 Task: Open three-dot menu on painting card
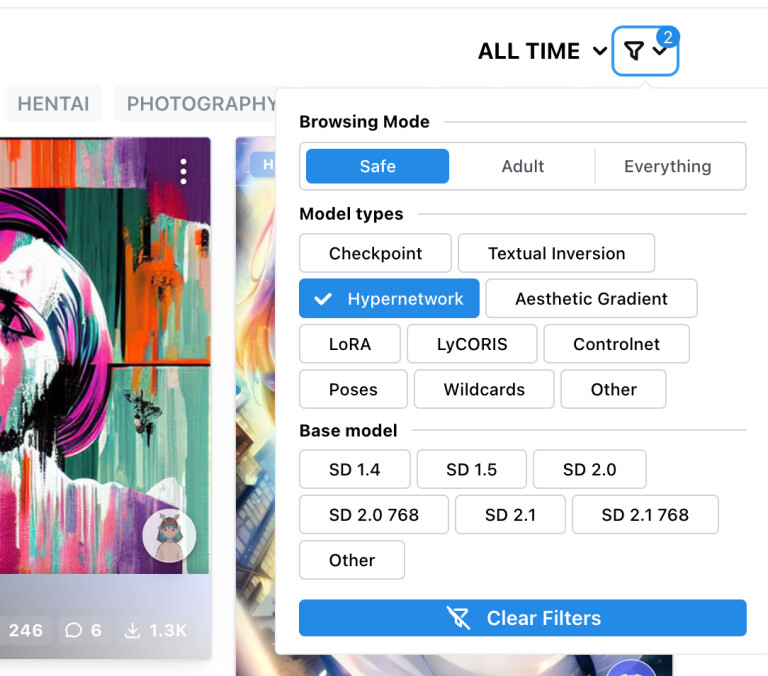pyautogui.click(x=183, y=171)
